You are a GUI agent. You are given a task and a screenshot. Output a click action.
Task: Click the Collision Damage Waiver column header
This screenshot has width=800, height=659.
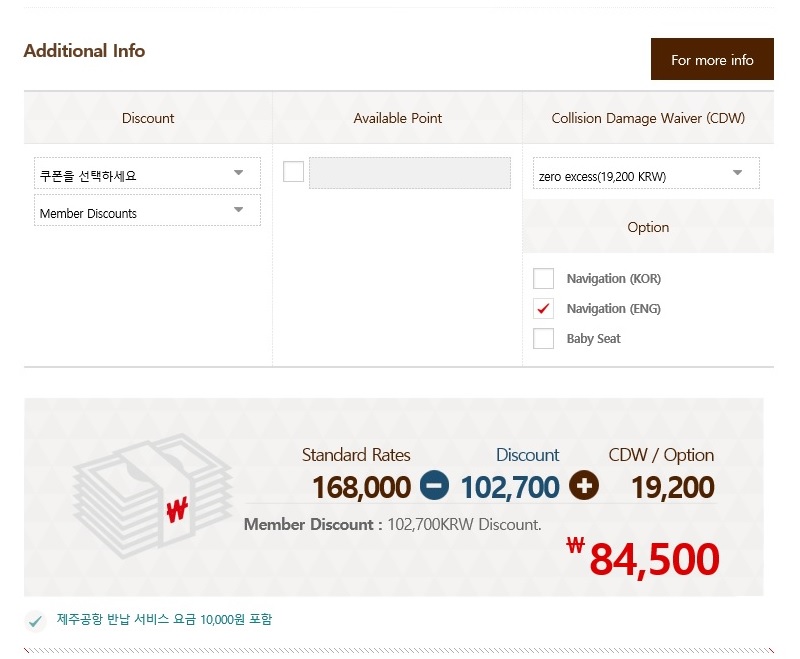pos(648,118)
